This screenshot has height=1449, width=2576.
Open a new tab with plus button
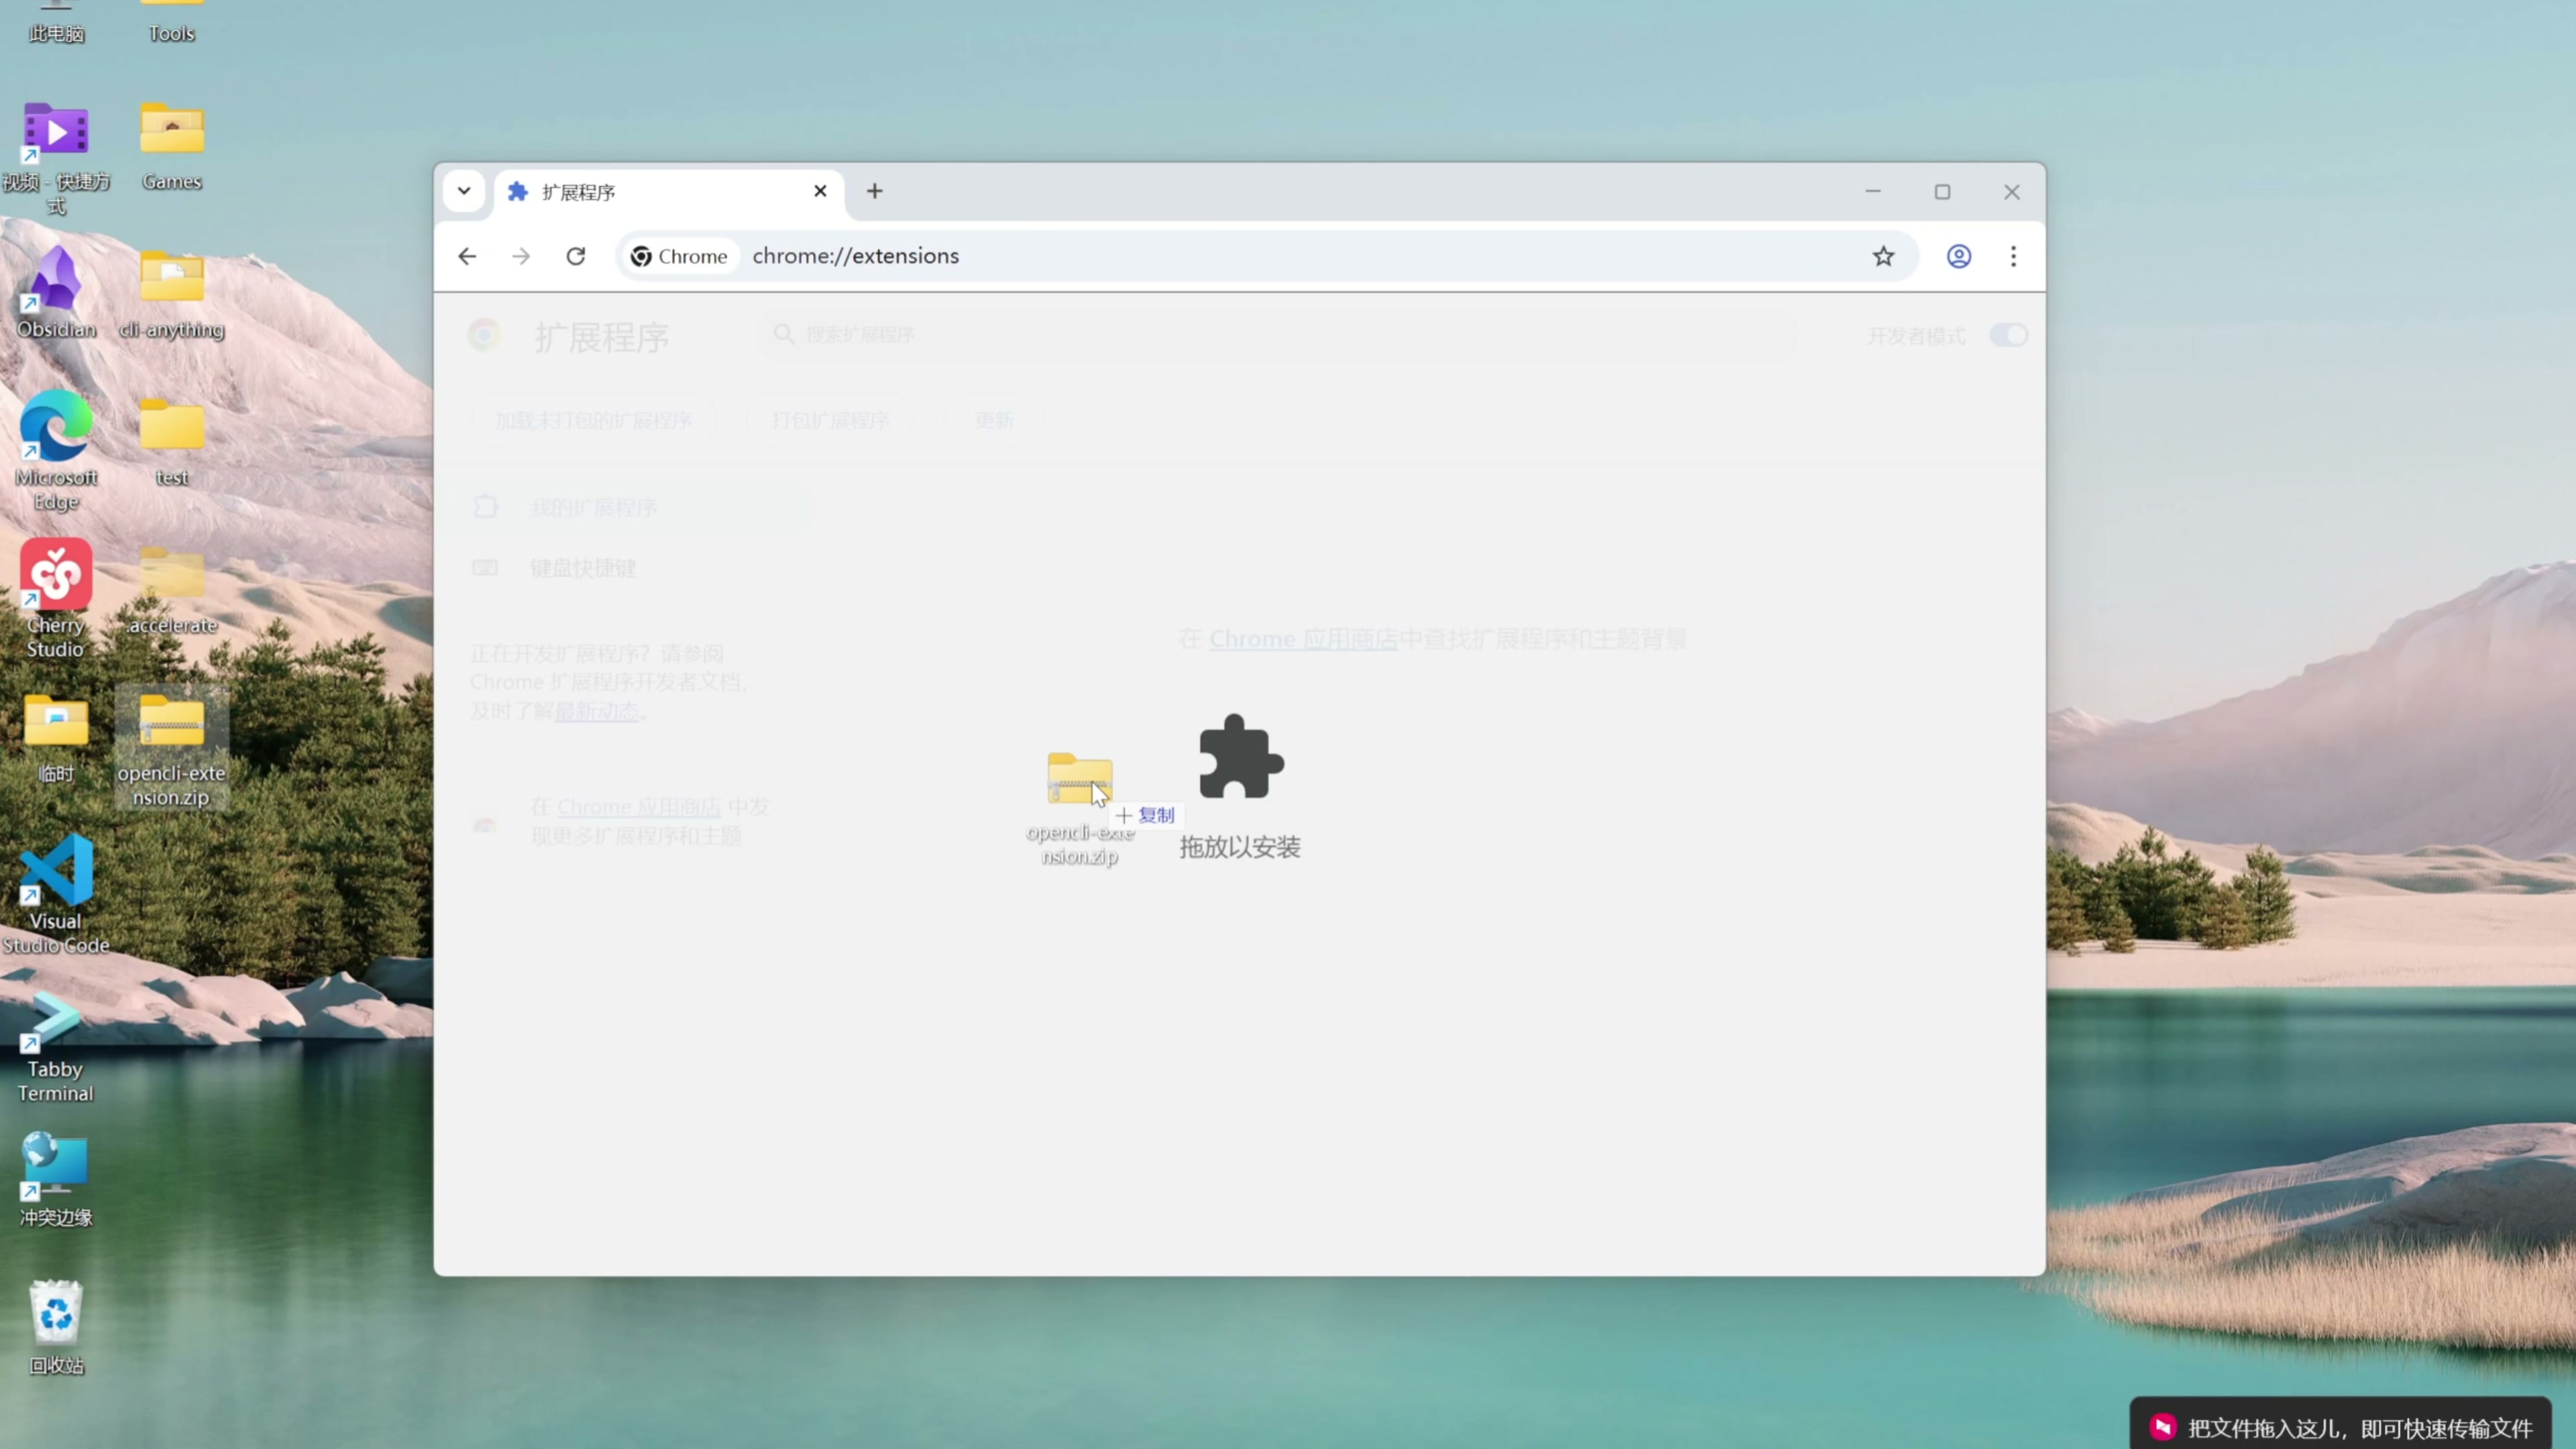coord(874,191)
